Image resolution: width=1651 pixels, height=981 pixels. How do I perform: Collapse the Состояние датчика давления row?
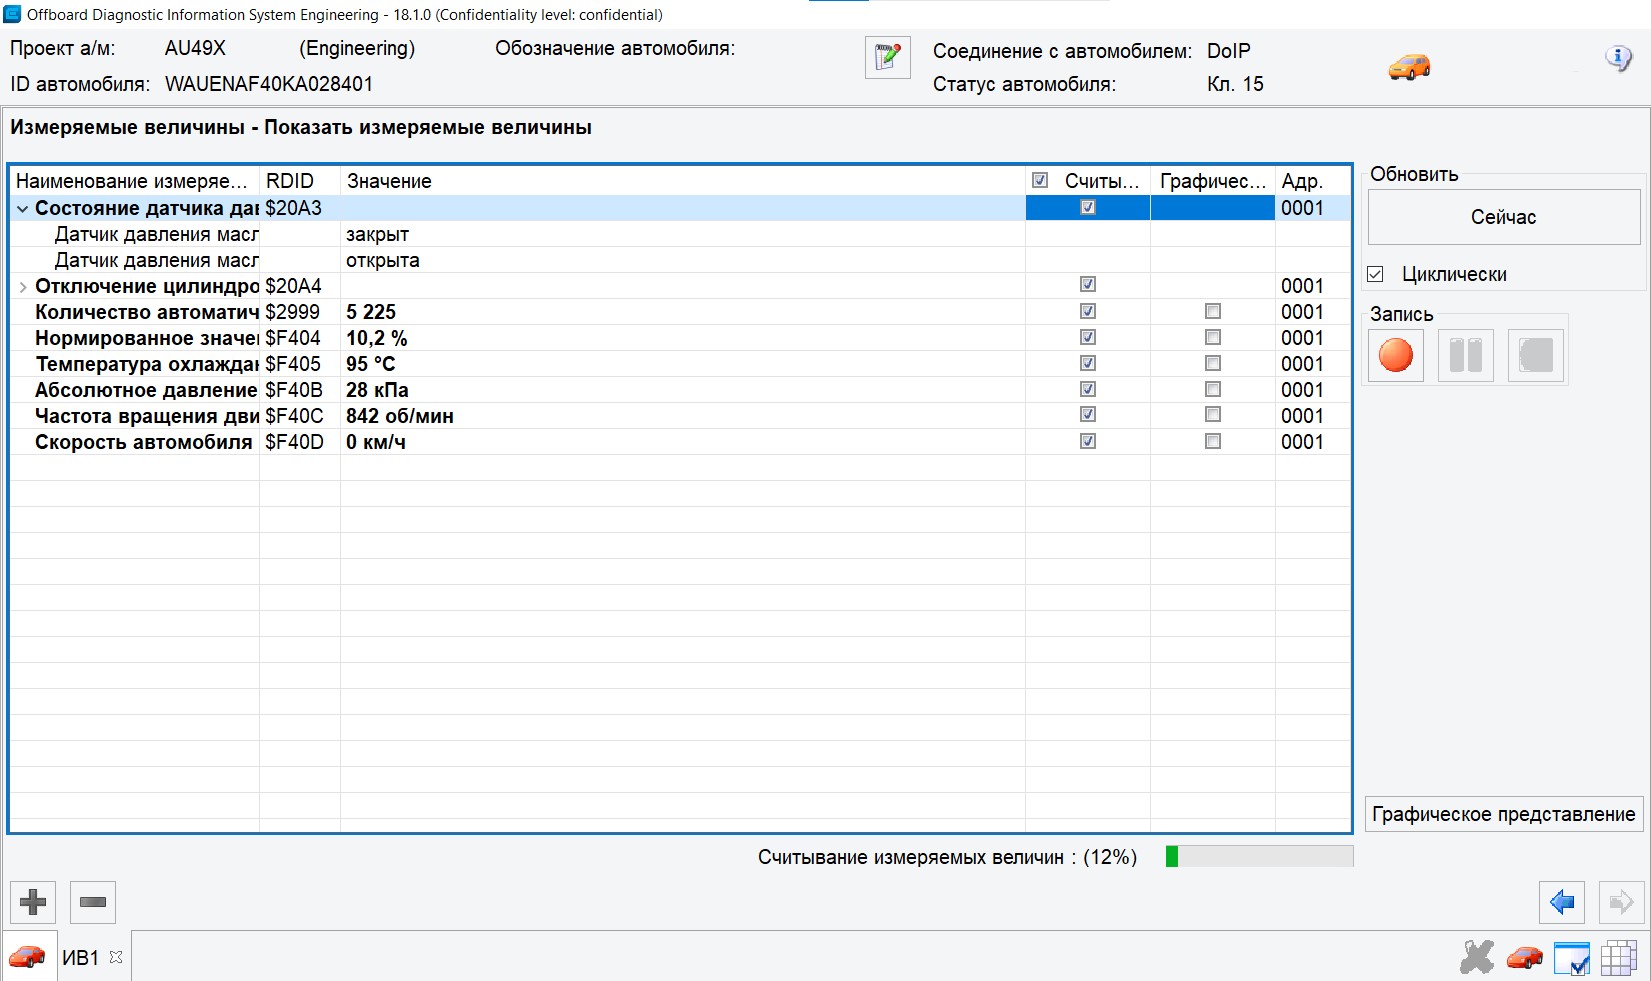pos(22,209)
